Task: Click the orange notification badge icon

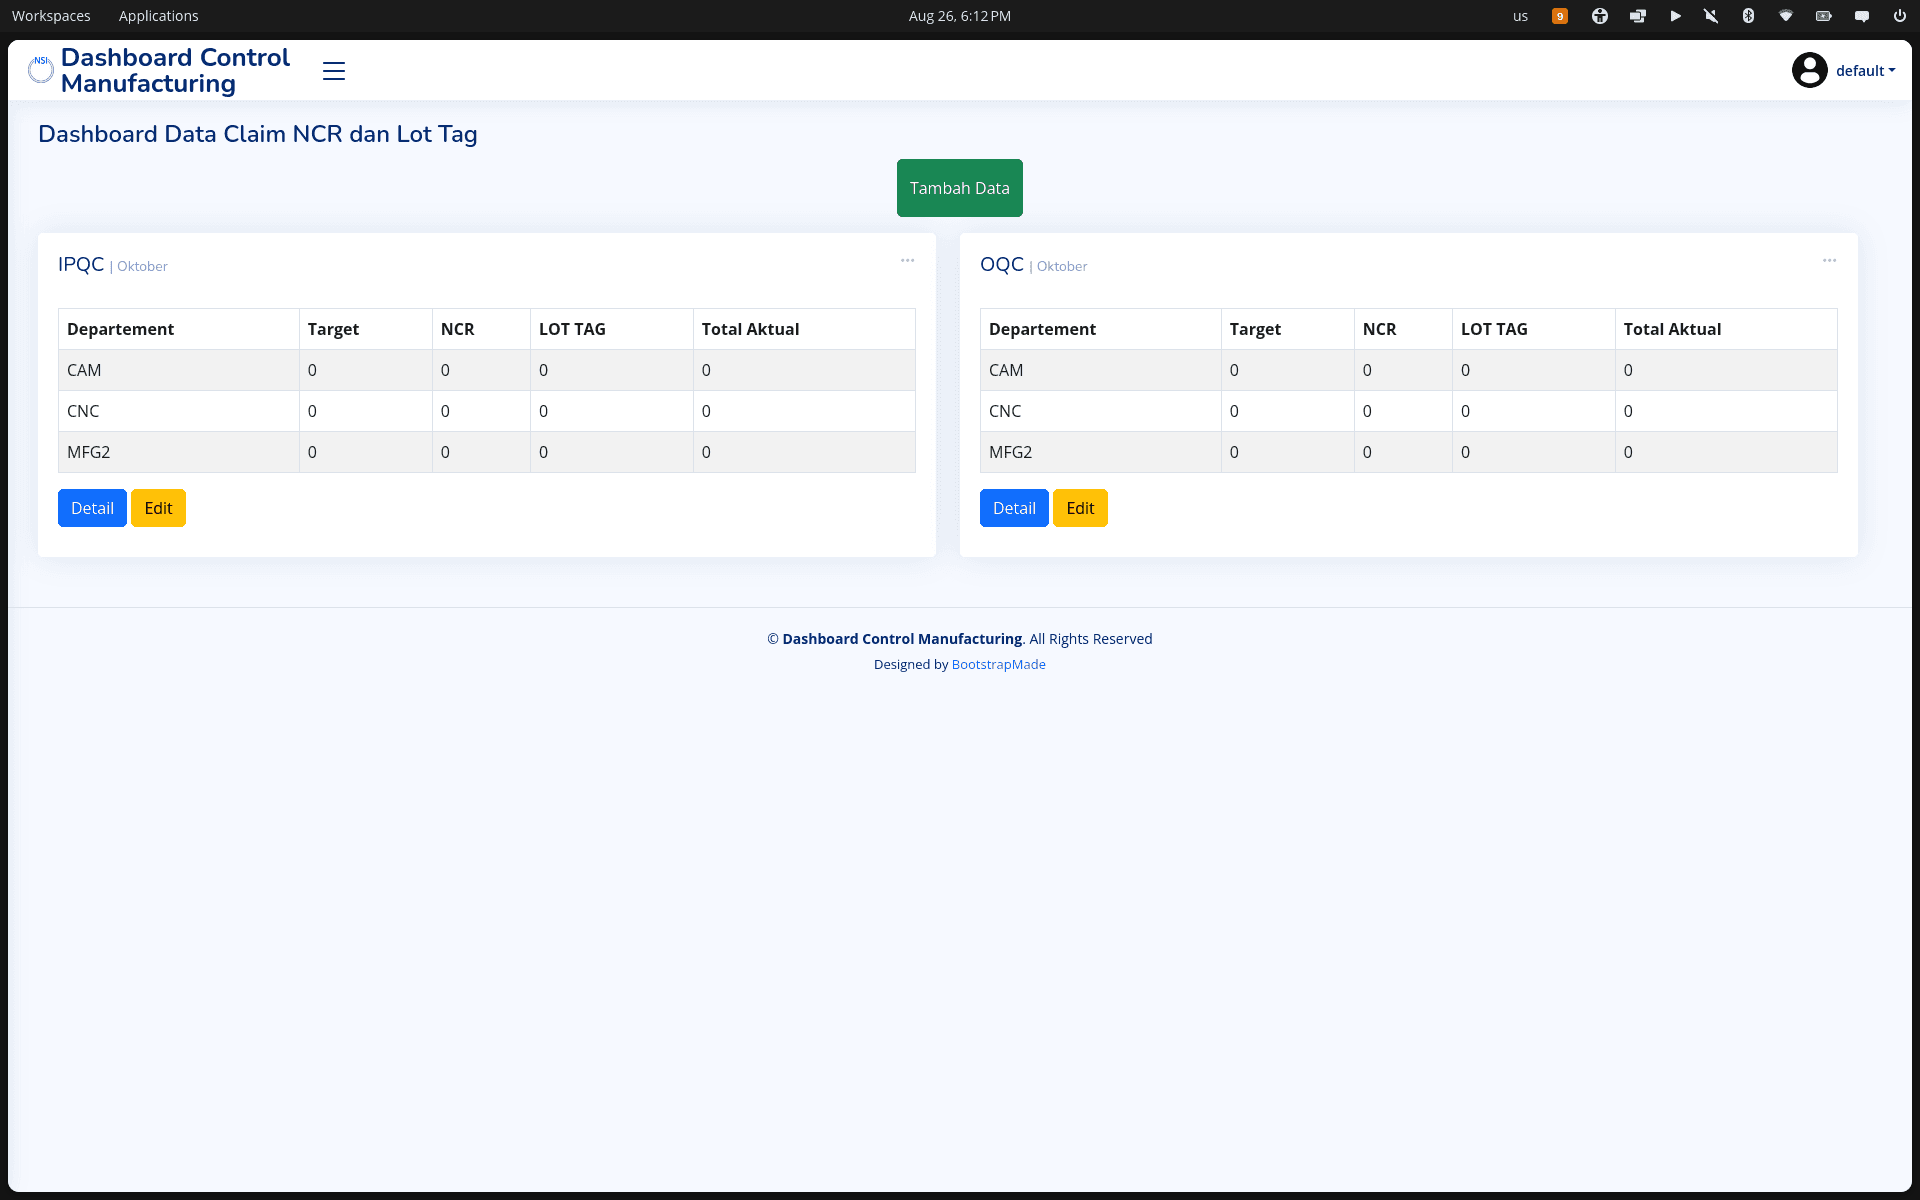Action: tap(1559, 16)
